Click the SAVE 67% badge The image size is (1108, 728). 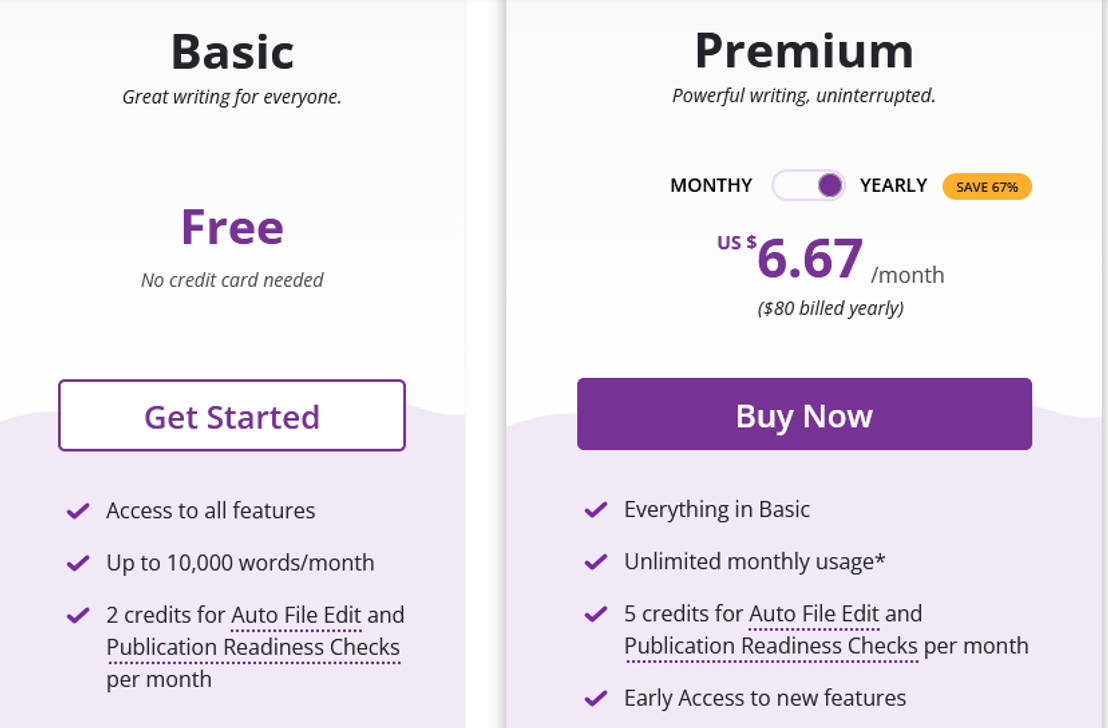click(986, 187)
